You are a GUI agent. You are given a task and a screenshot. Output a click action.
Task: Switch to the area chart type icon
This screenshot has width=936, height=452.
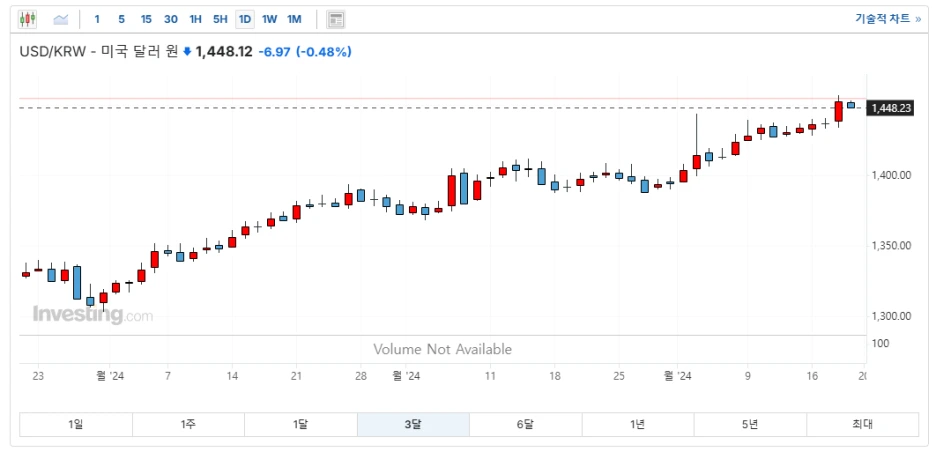(x=61, y=19)
